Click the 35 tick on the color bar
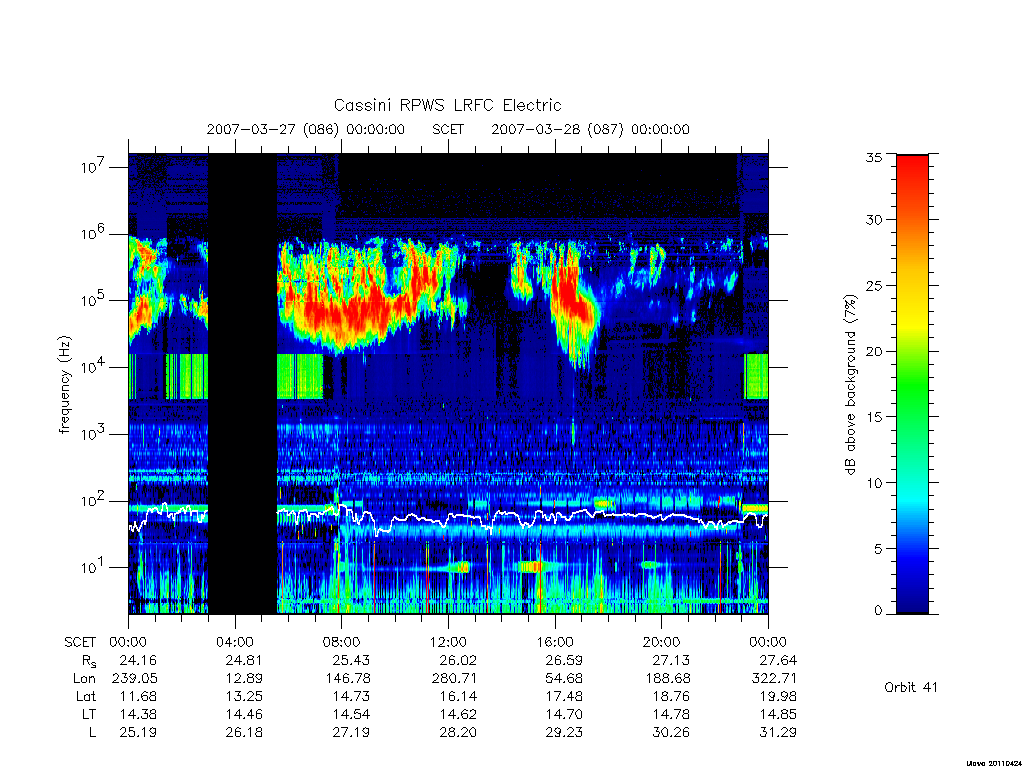This screenshot has height=768, width=1024. coord(873,157)
